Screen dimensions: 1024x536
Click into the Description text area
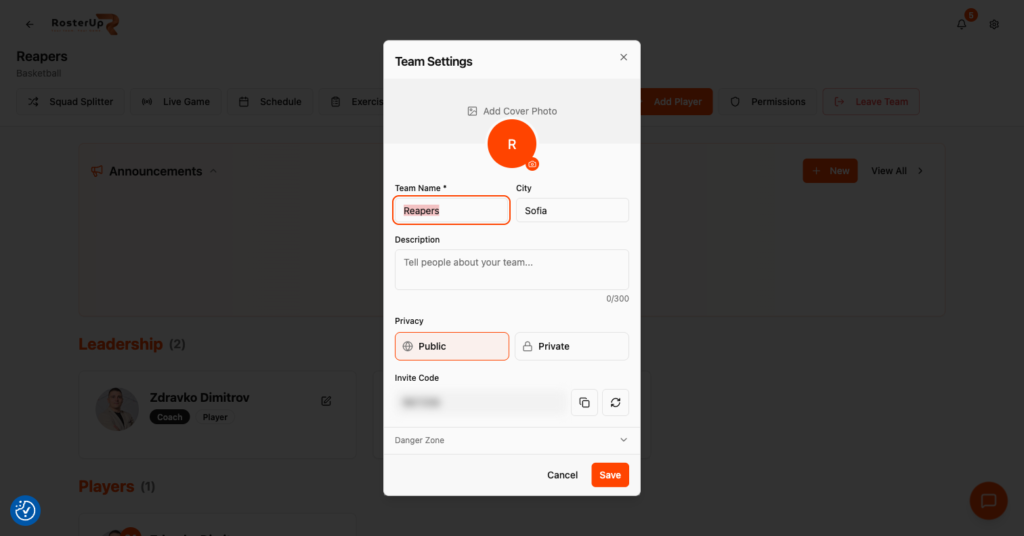(x=511, y=270)
